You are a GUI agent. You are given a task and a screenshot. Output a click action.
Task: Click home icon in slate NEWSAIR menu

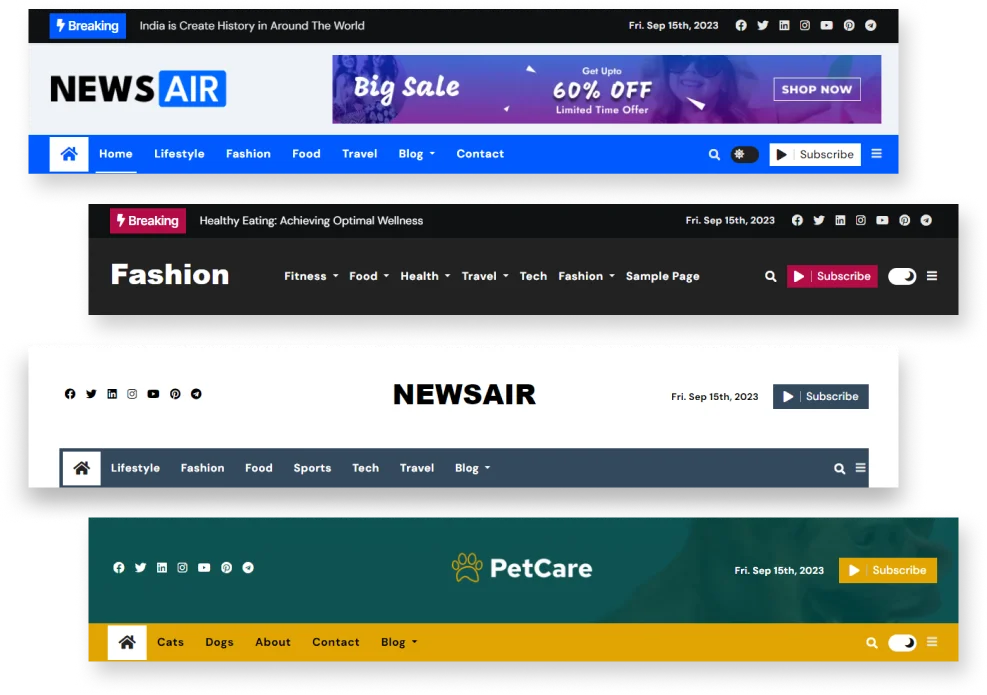(82, 468)
